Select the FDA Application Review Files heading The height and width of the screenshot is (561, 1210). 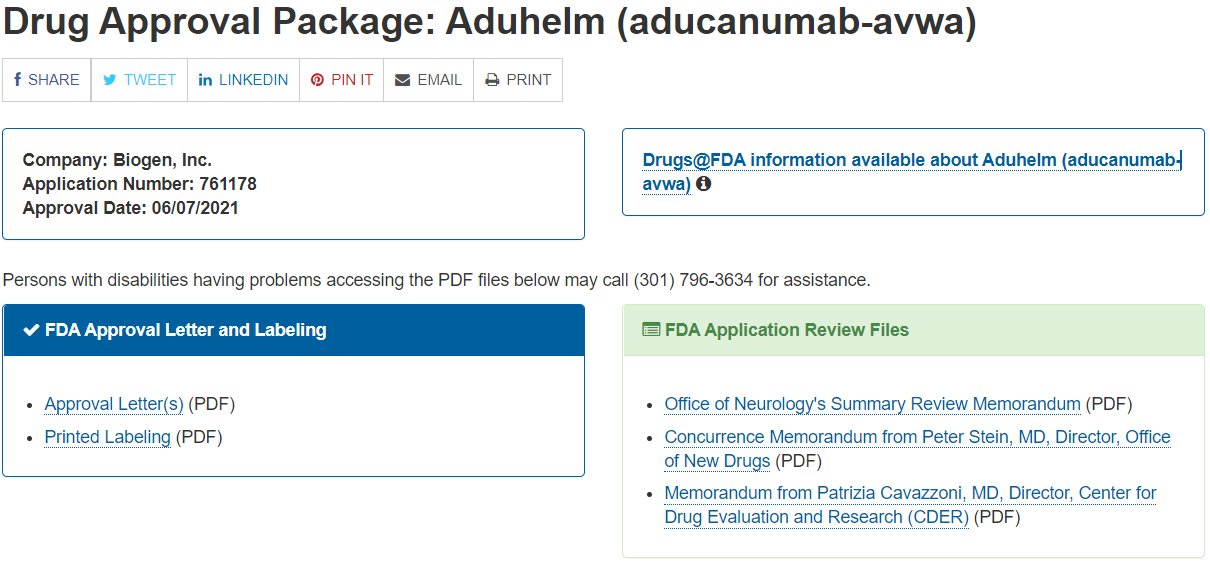[x=787, y=330]
